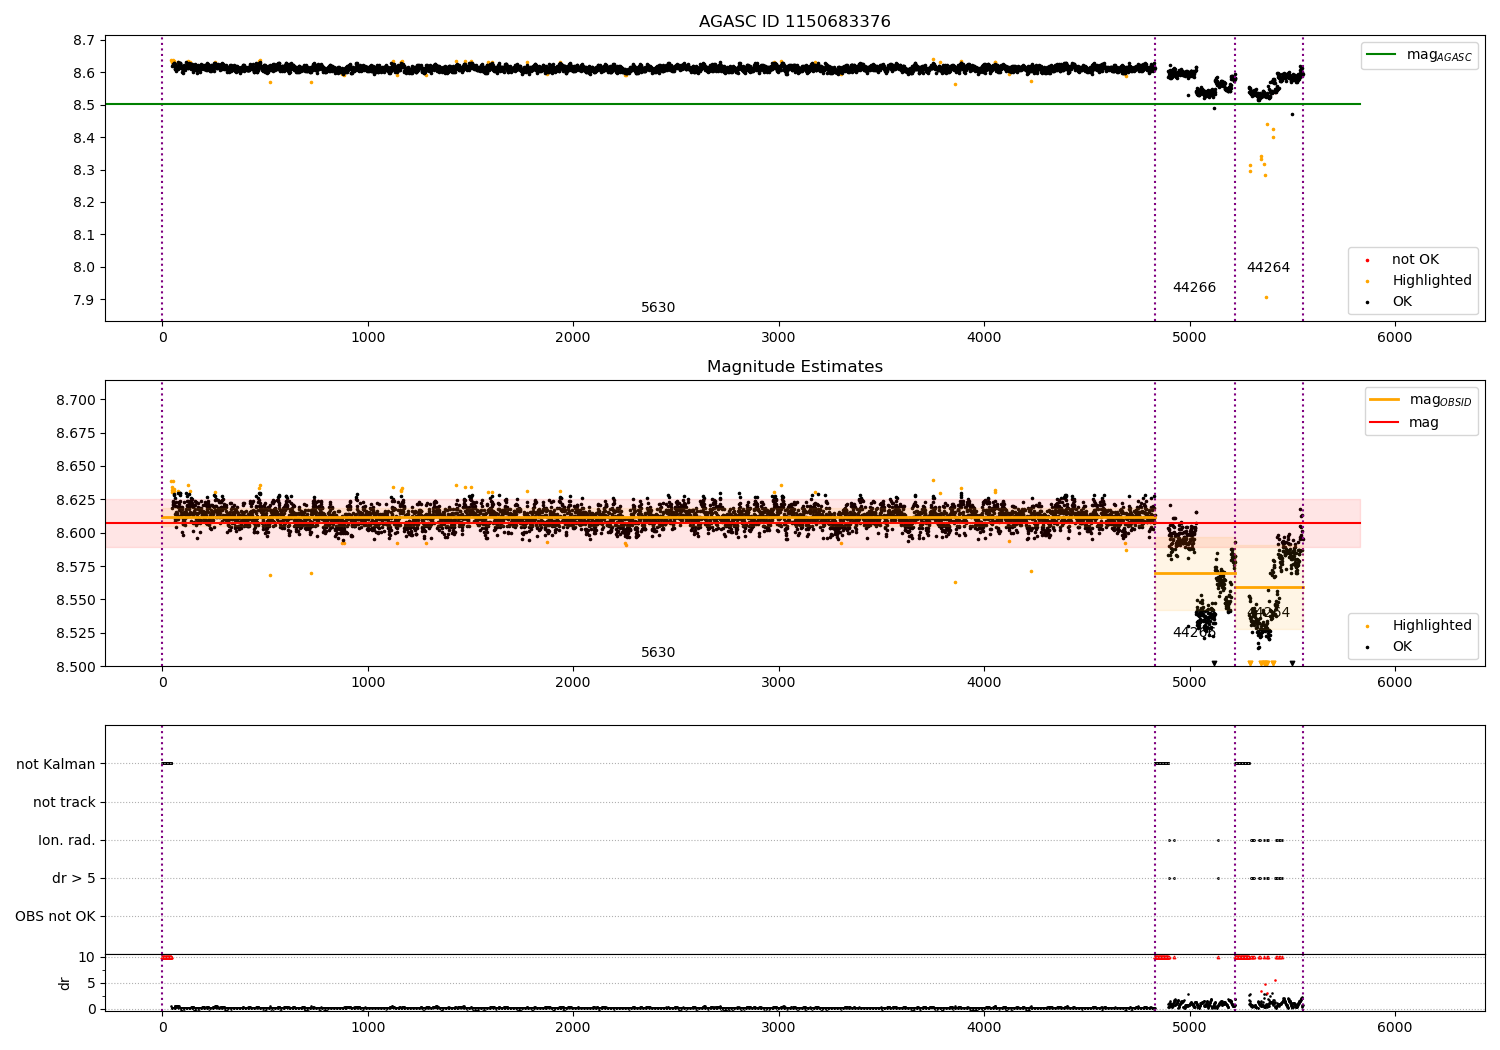Click the "AGASC ID 1150683376" plot title
This screenshot has width=1500, height=1050.
[x=794, y=22]
